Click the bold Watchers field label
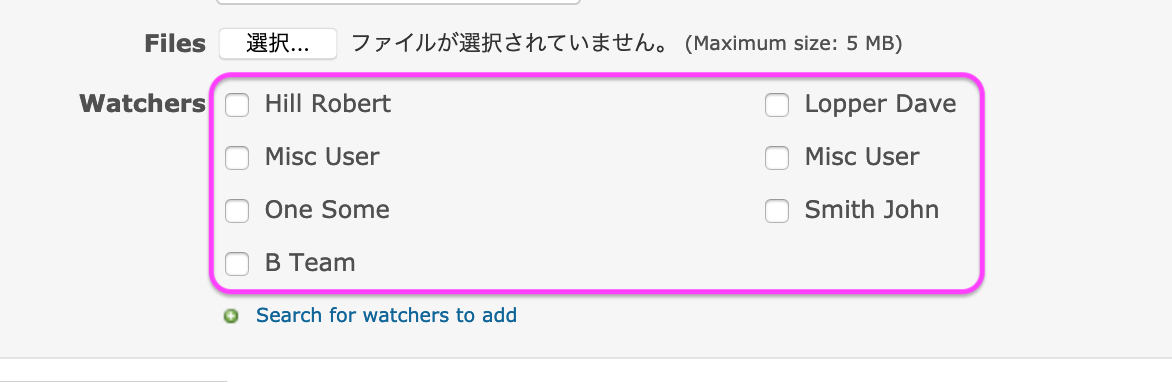This screenshot has width=1172, height=382. pyautogui.click(x=142, y=104)
